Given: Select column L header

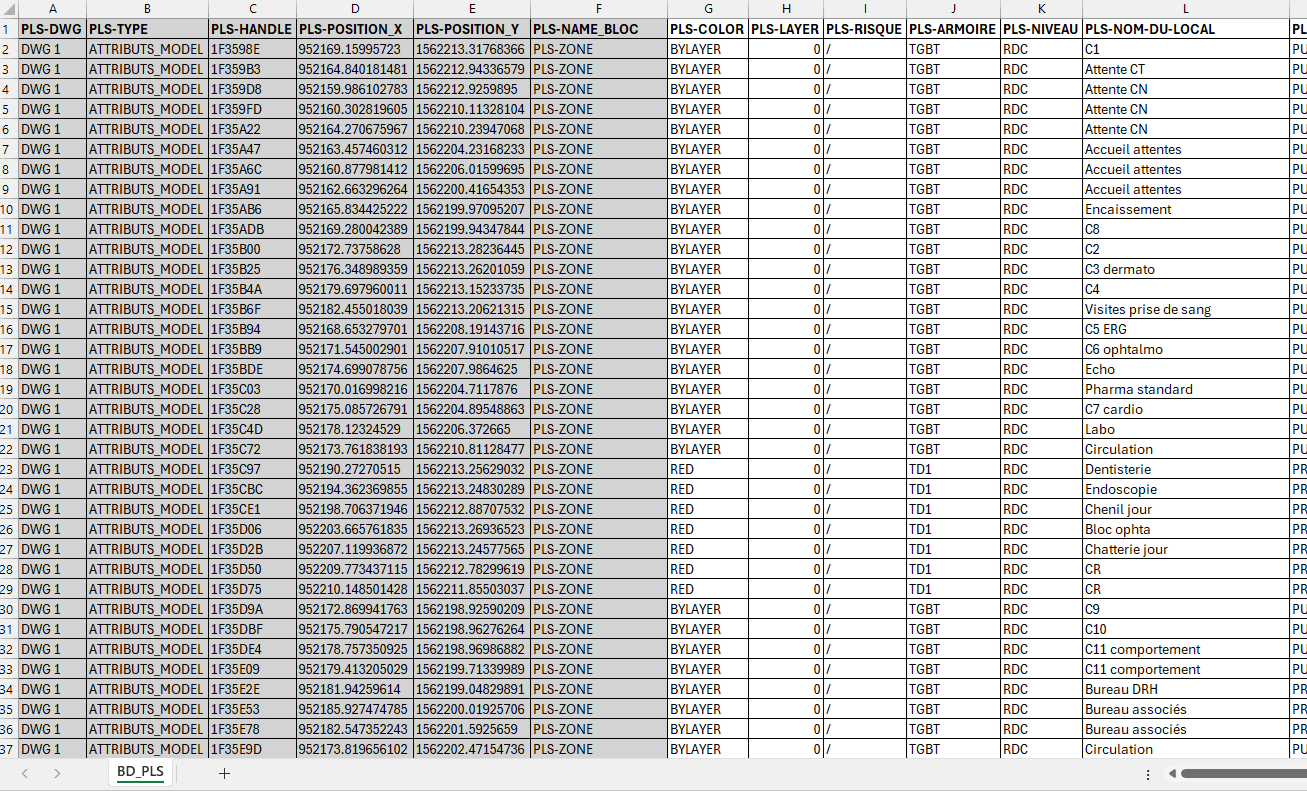Looking at the screenshot, I should click(1185, 8).
